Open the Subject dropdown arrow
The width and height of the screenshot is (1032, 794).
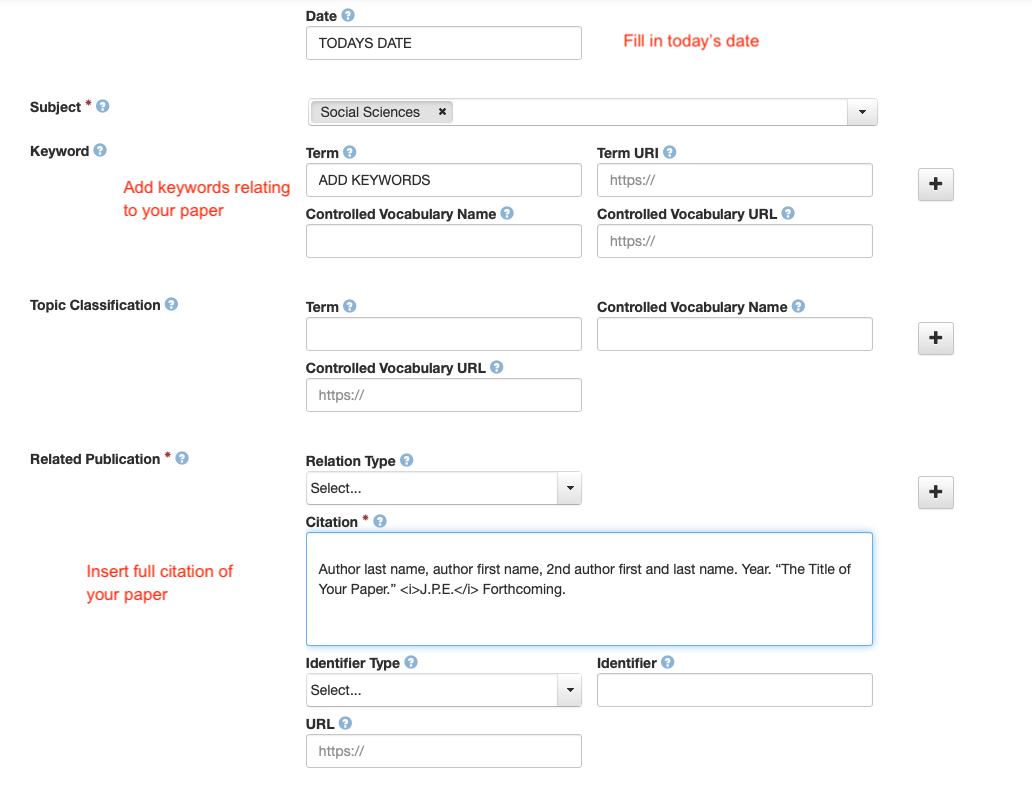click(862, 112)
